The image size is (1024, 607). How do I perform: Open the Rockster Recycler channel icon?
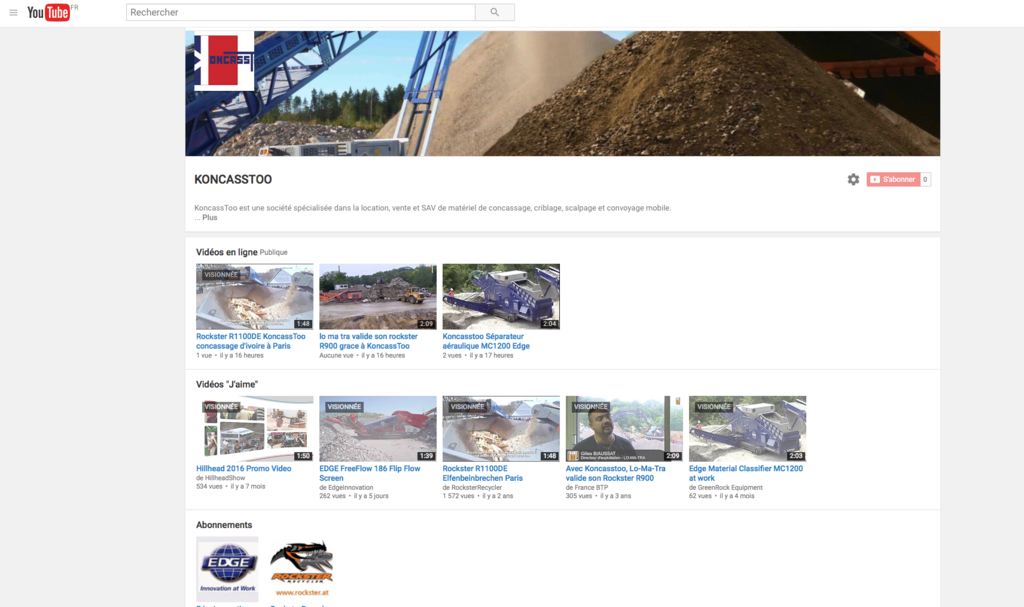[301, 568]
